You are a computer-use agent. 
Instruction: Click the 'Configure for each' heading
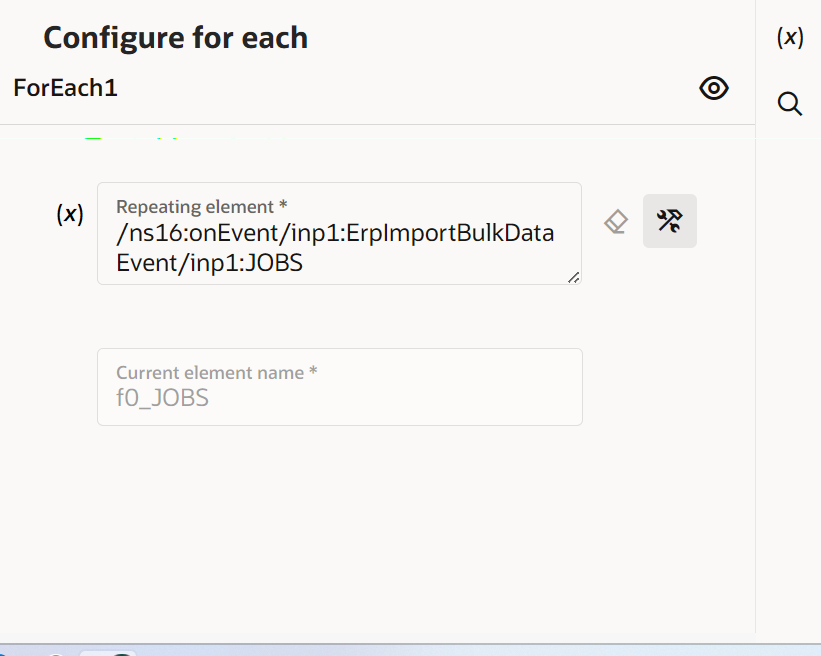point(176,38)
